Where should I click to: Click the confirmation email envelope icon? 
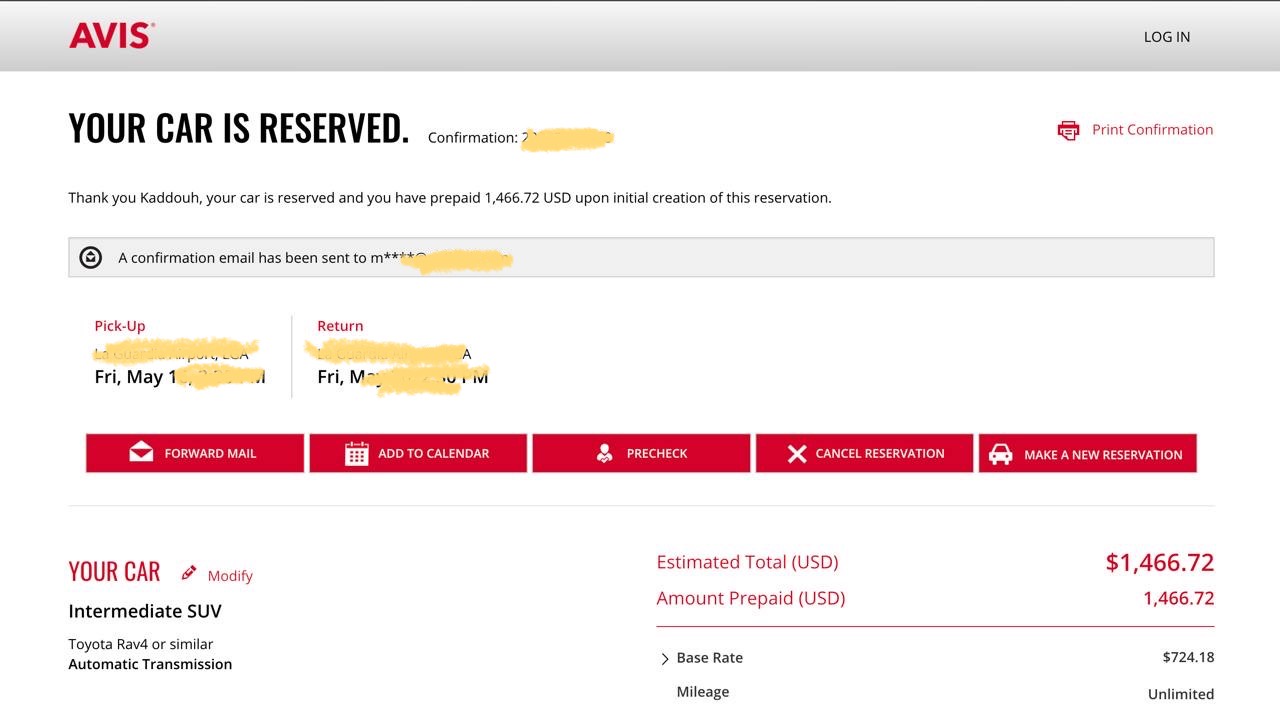pos(91,258)
